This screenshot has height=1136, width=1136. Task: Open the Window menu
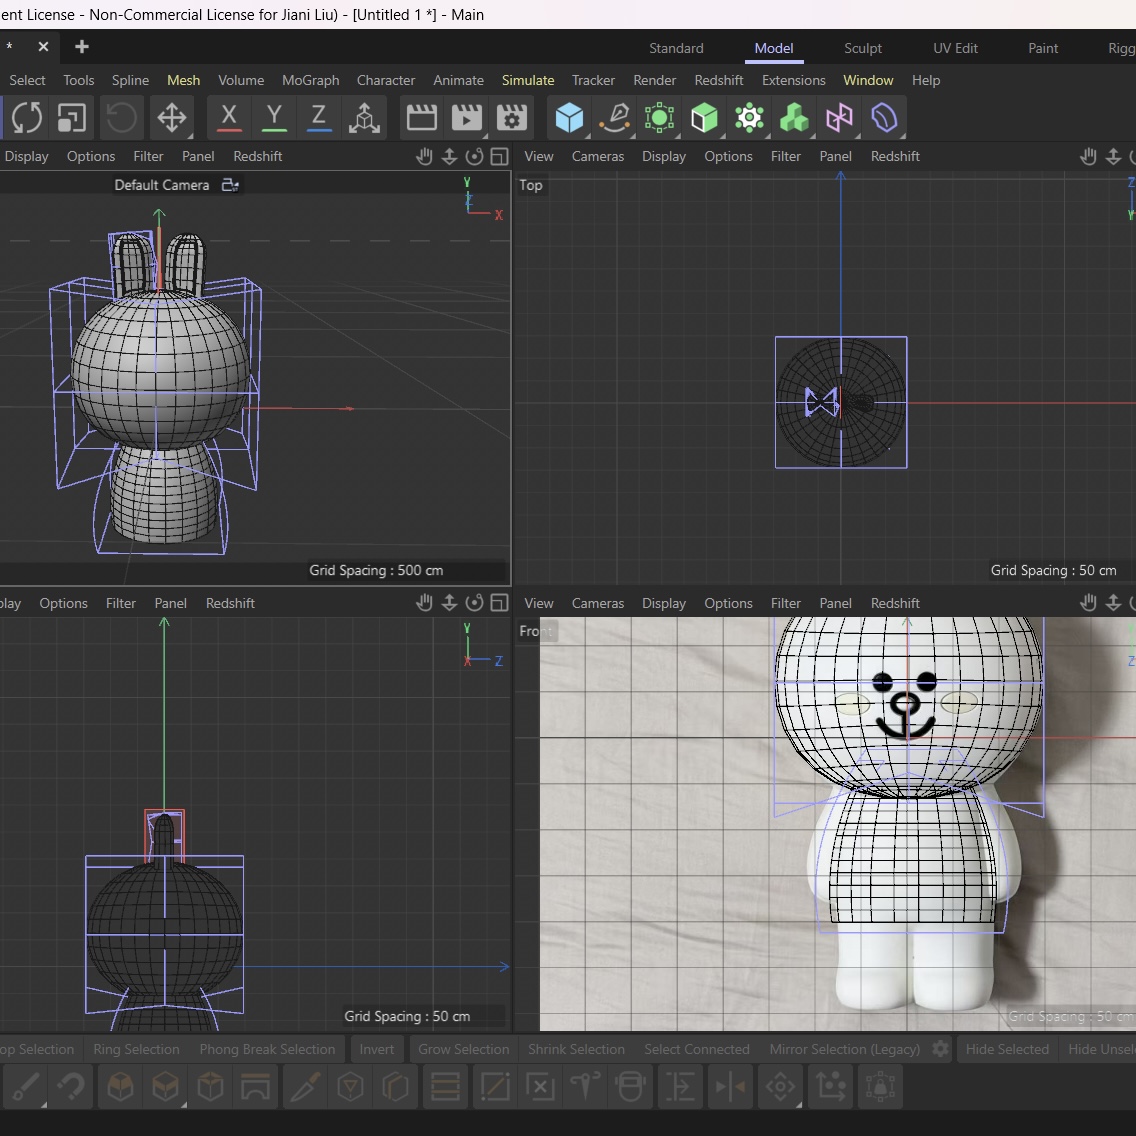click(x=868, y=80)
